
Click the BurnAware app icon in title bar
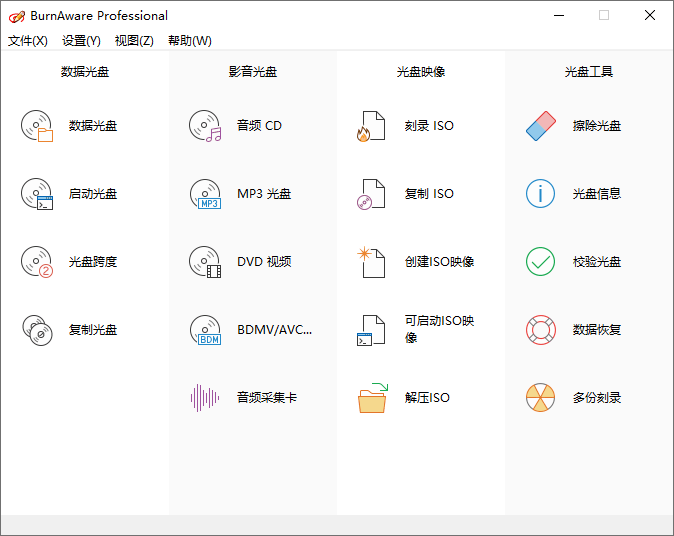16,16
